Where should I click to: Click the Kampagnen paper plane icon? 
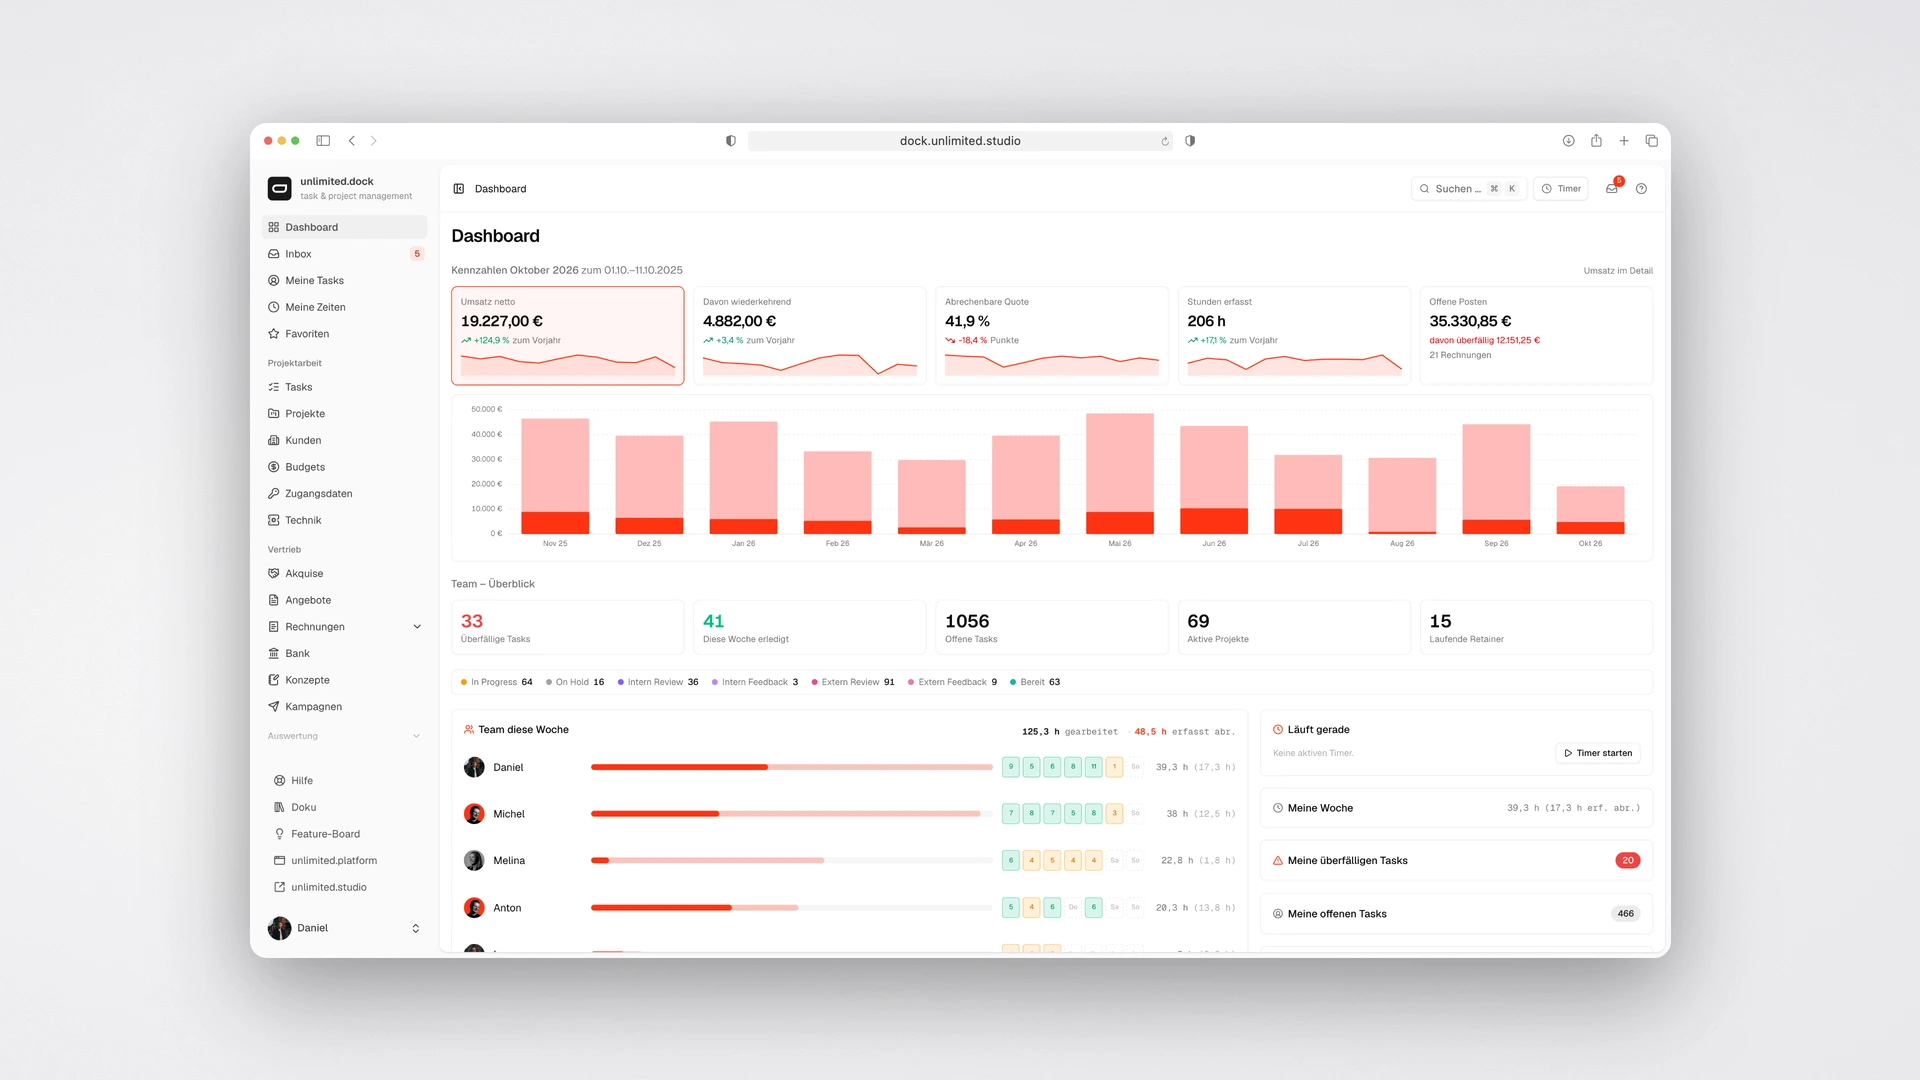[274, 707]
